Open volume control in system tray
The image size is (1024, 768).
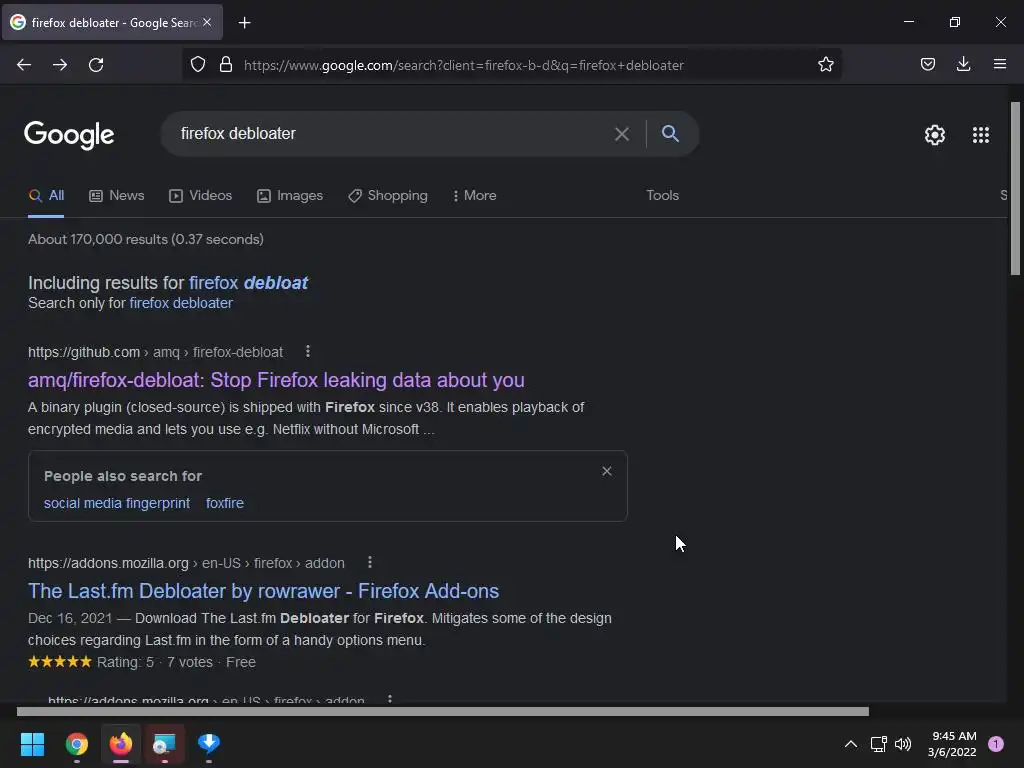click(x=903, y=743)
